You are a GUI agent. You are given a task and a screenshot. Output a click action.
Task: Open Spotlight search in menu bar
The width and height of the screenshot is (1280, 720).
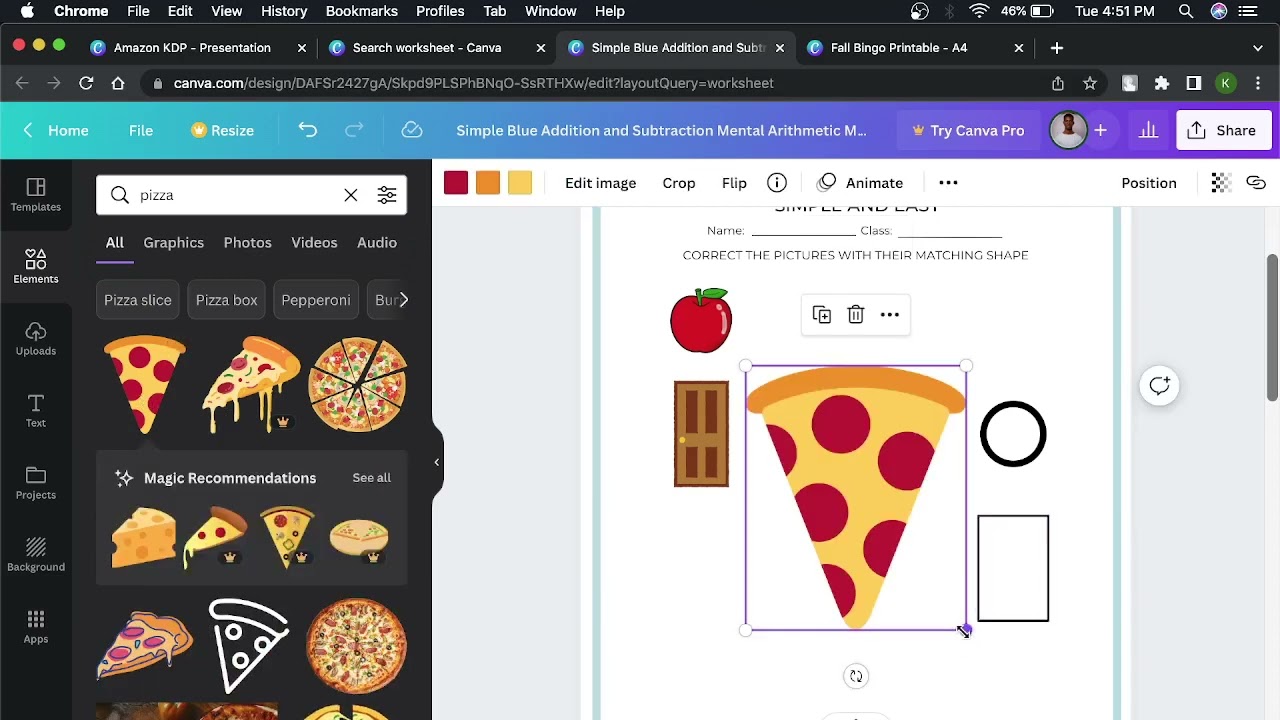pos(1186,11)
